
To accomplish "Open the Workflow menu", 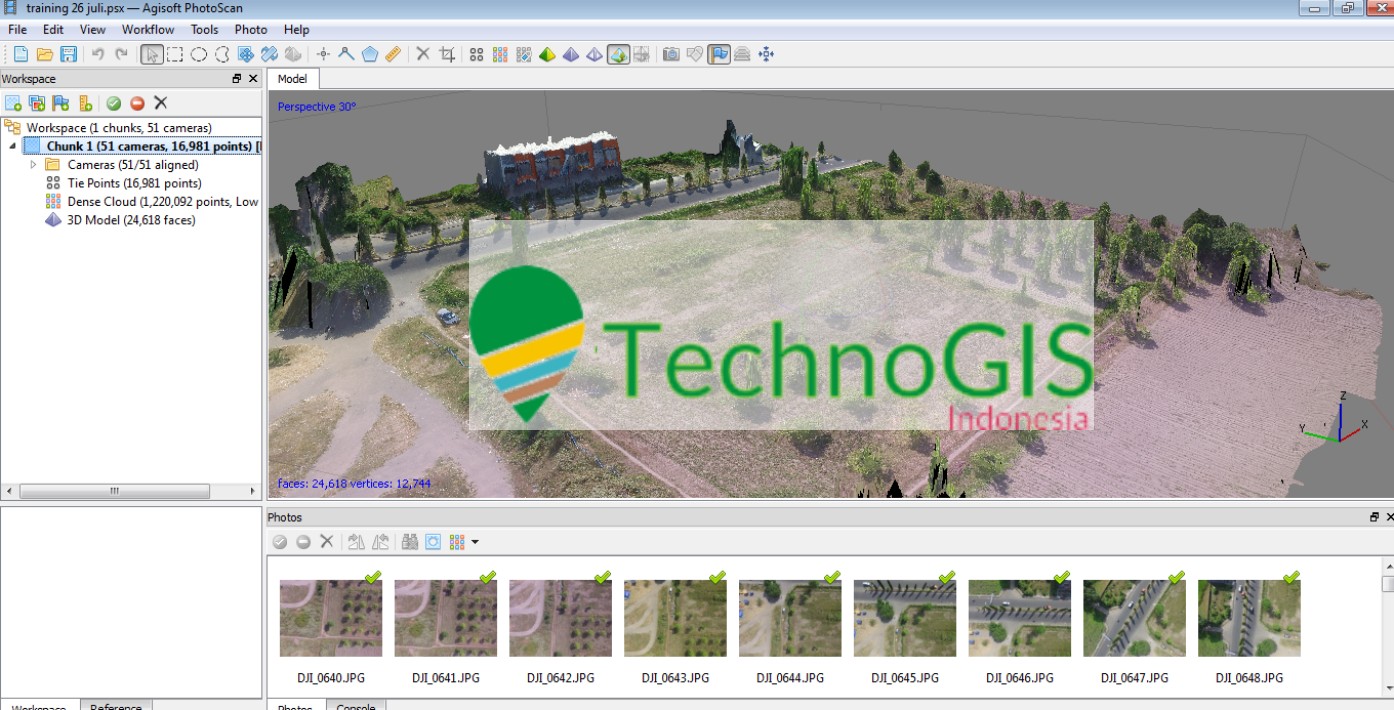I will click(148, 30).
